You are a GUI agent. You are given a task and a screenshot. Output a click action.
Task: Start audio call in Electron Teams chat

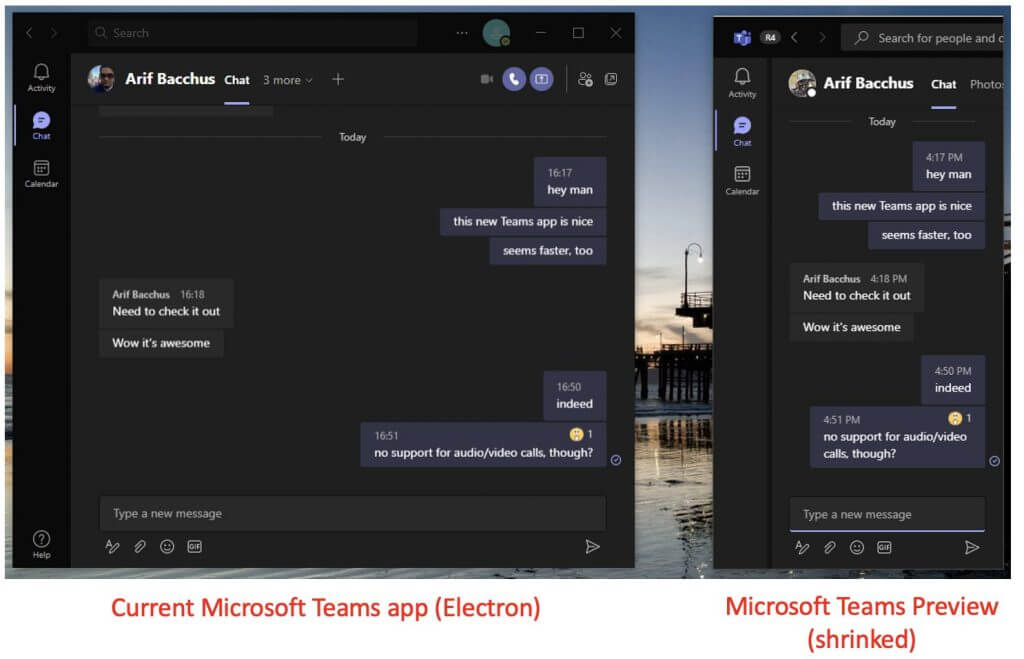[x=514, y=79]
